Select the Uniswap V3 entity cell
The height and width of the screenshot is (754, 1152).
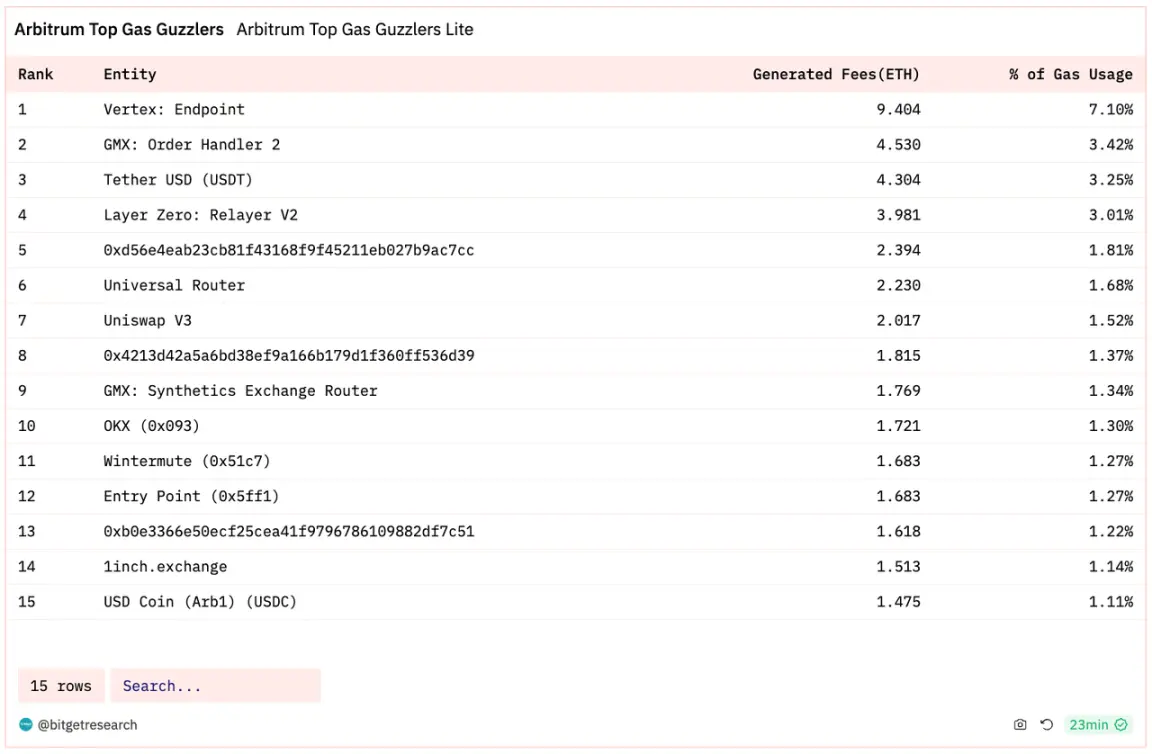click(x=148, y=321)
